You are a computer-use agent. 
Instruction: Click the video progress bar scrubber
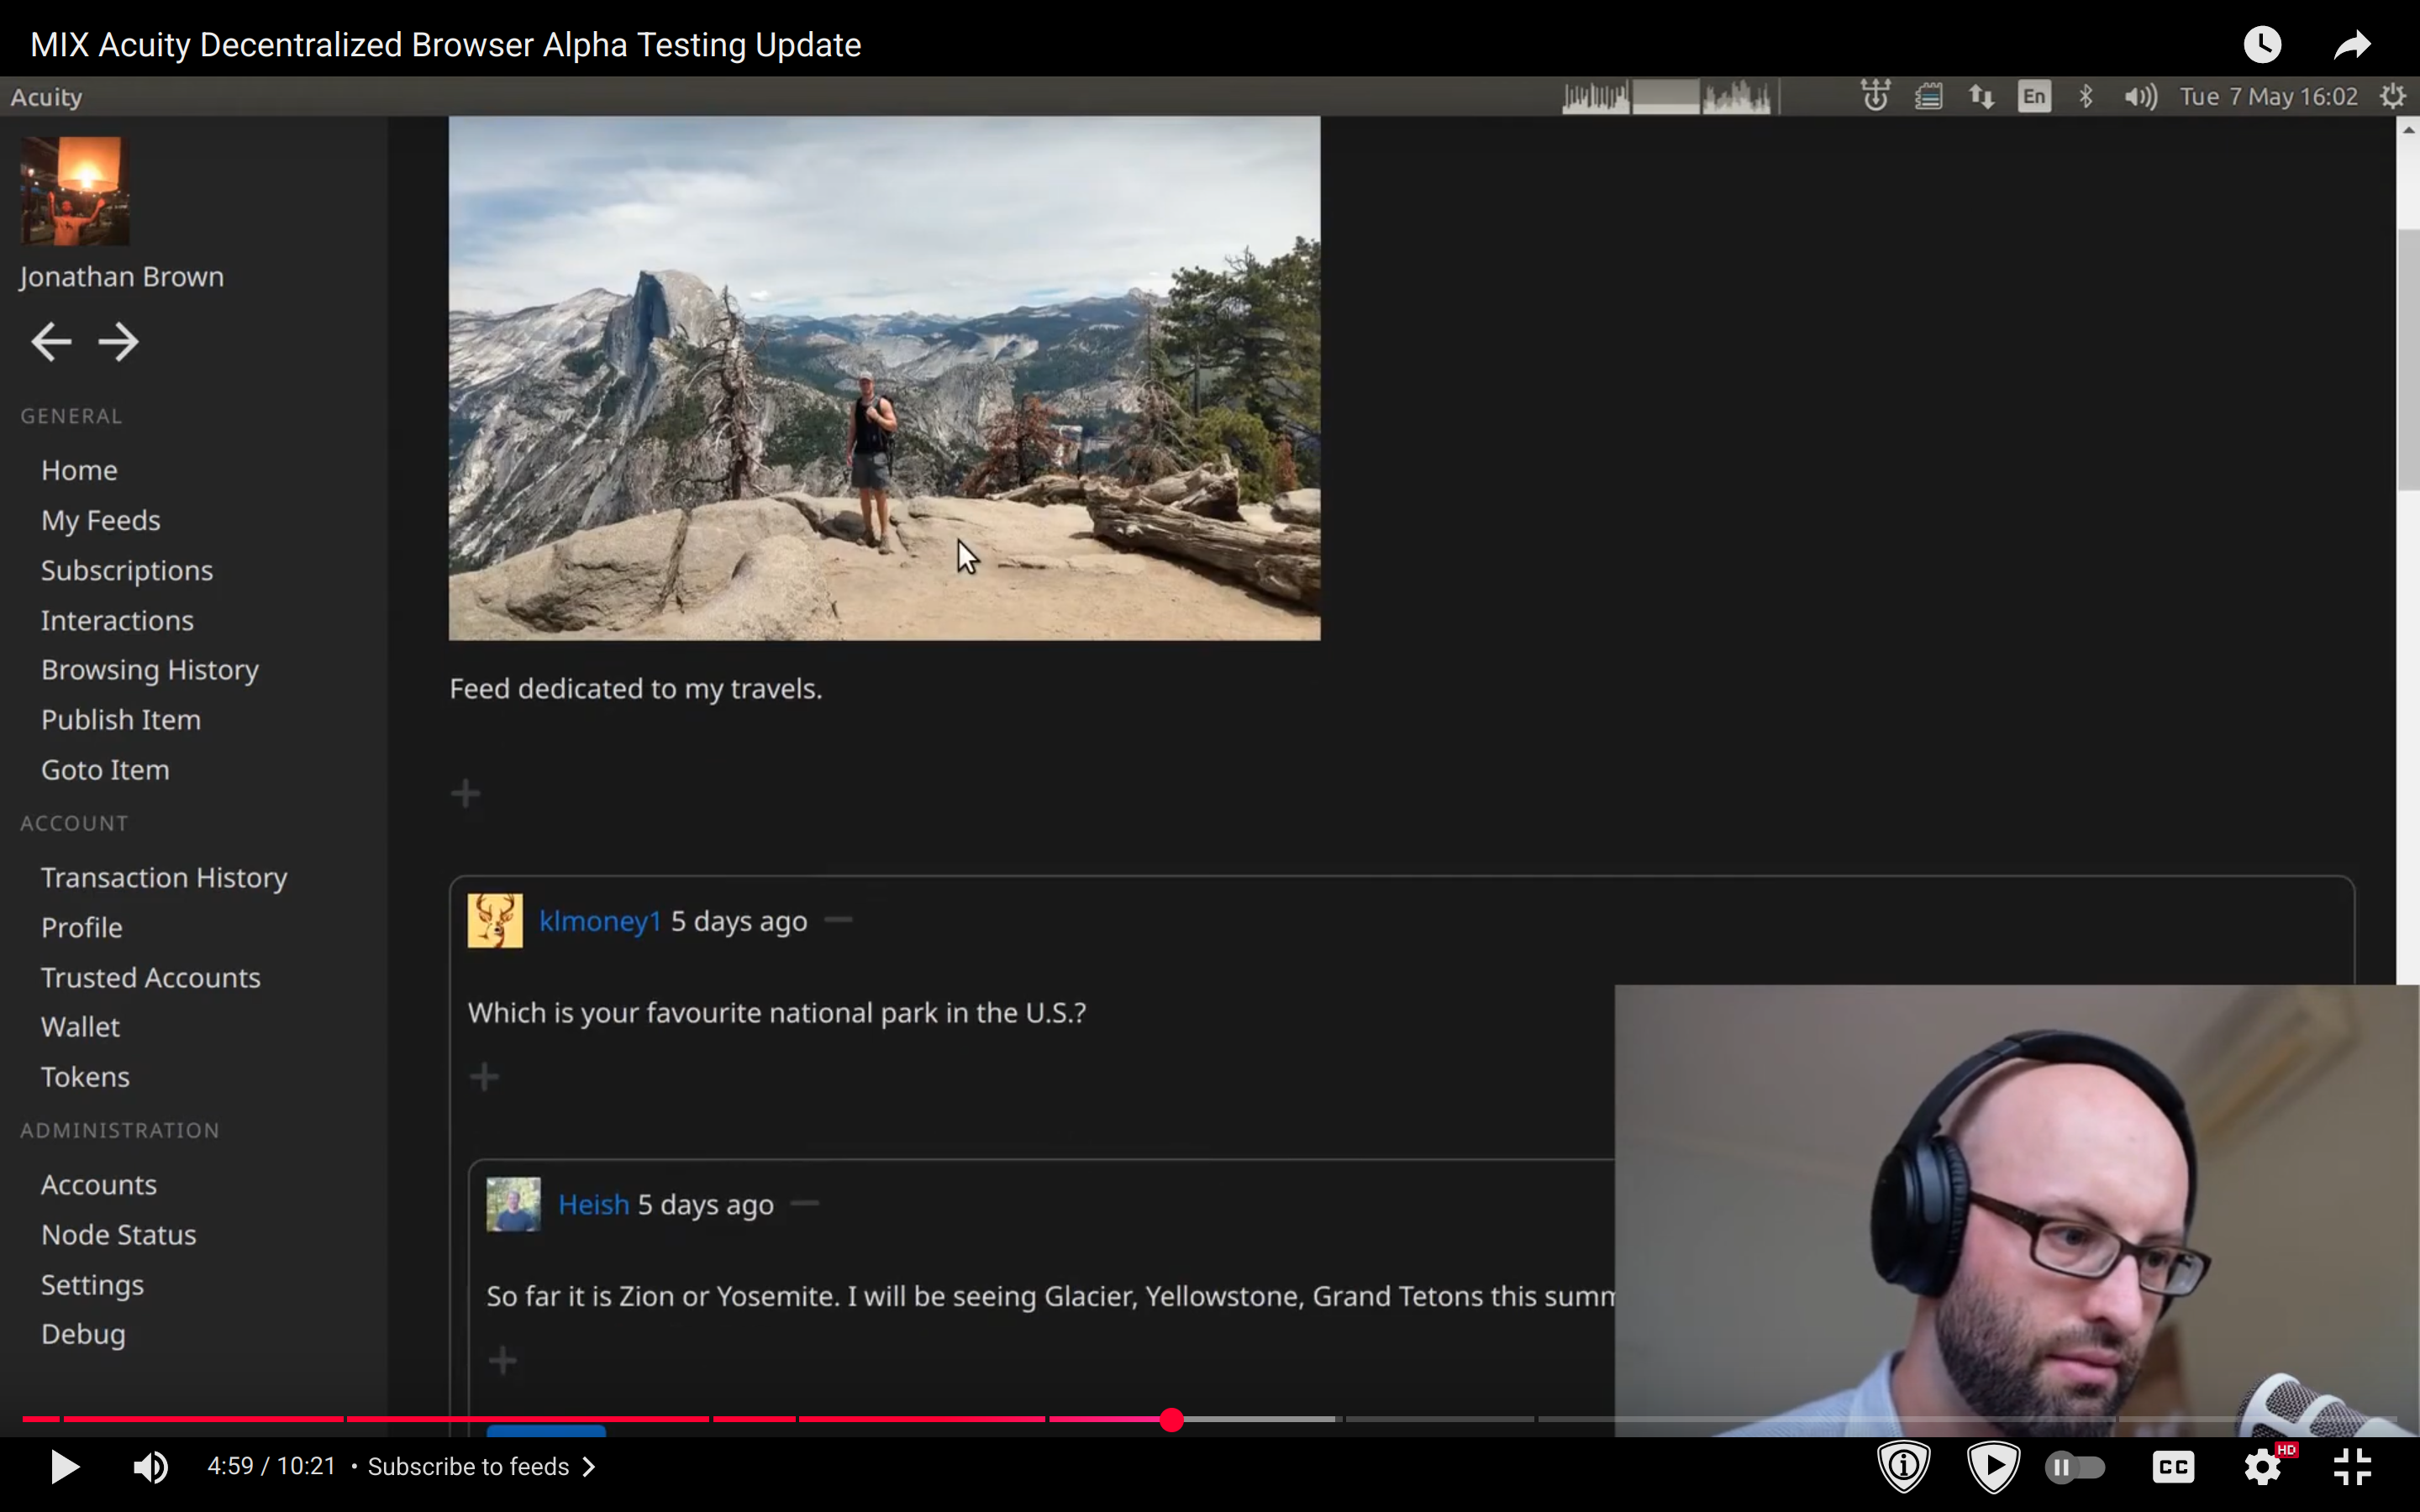coord(1172,1419)
